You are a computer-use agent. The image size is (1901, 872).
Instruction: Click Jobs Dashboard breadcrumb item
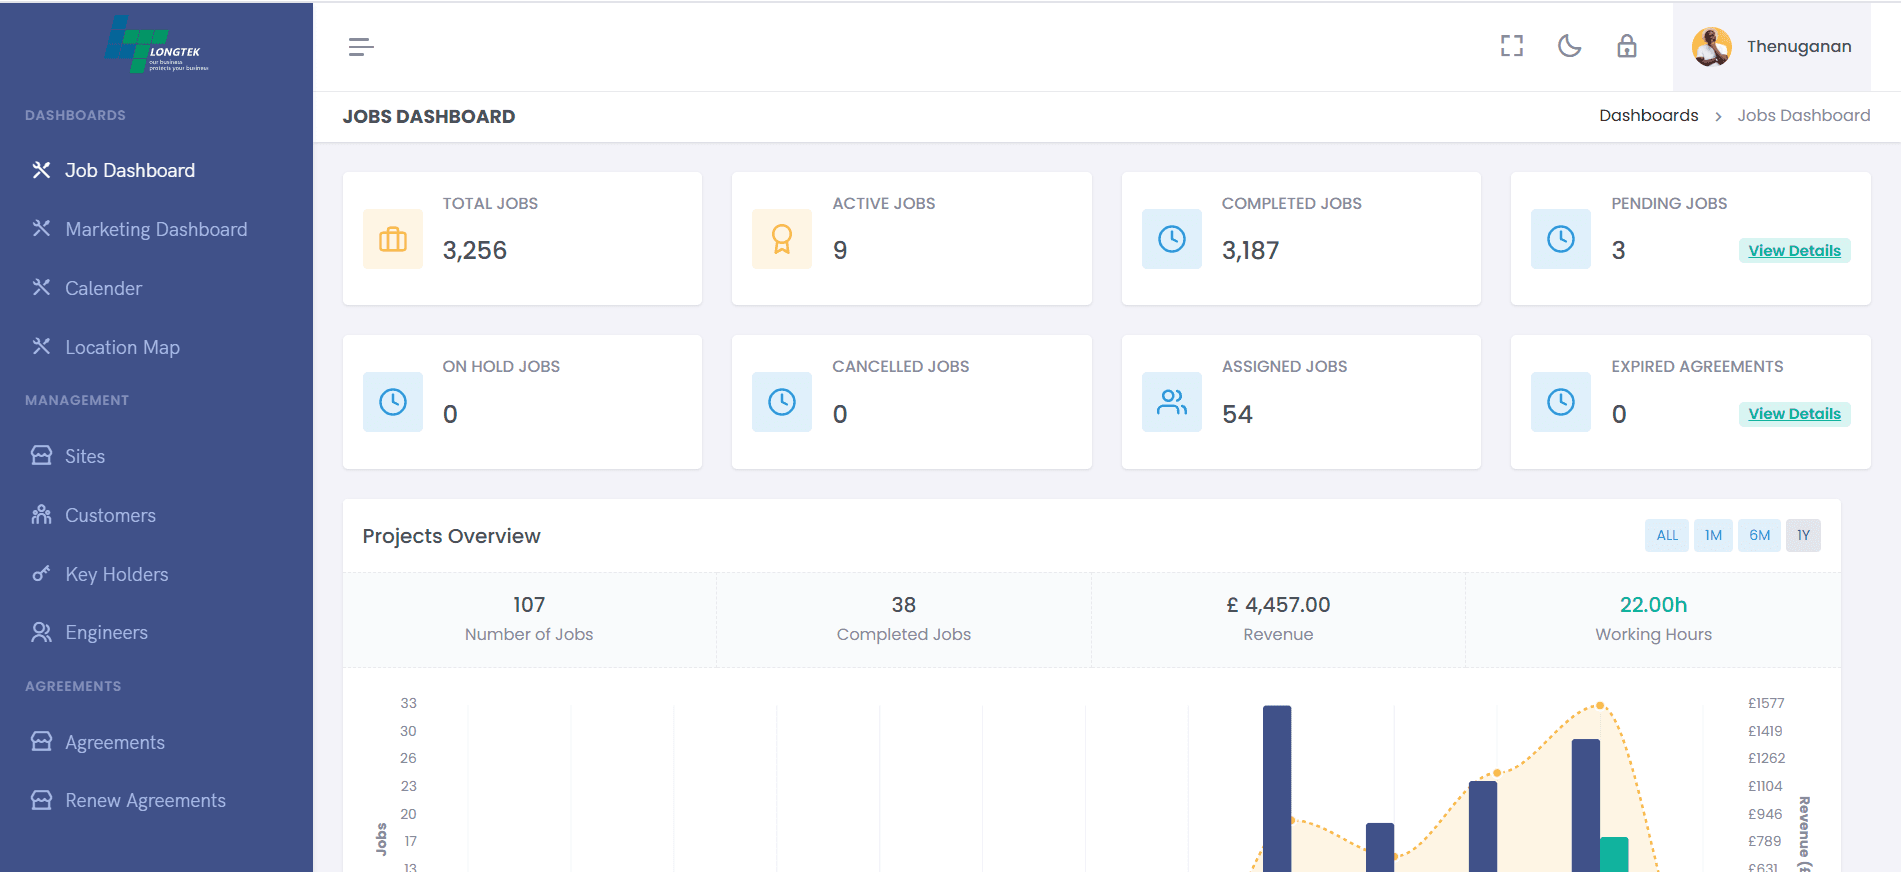[x=1803, y=116]
